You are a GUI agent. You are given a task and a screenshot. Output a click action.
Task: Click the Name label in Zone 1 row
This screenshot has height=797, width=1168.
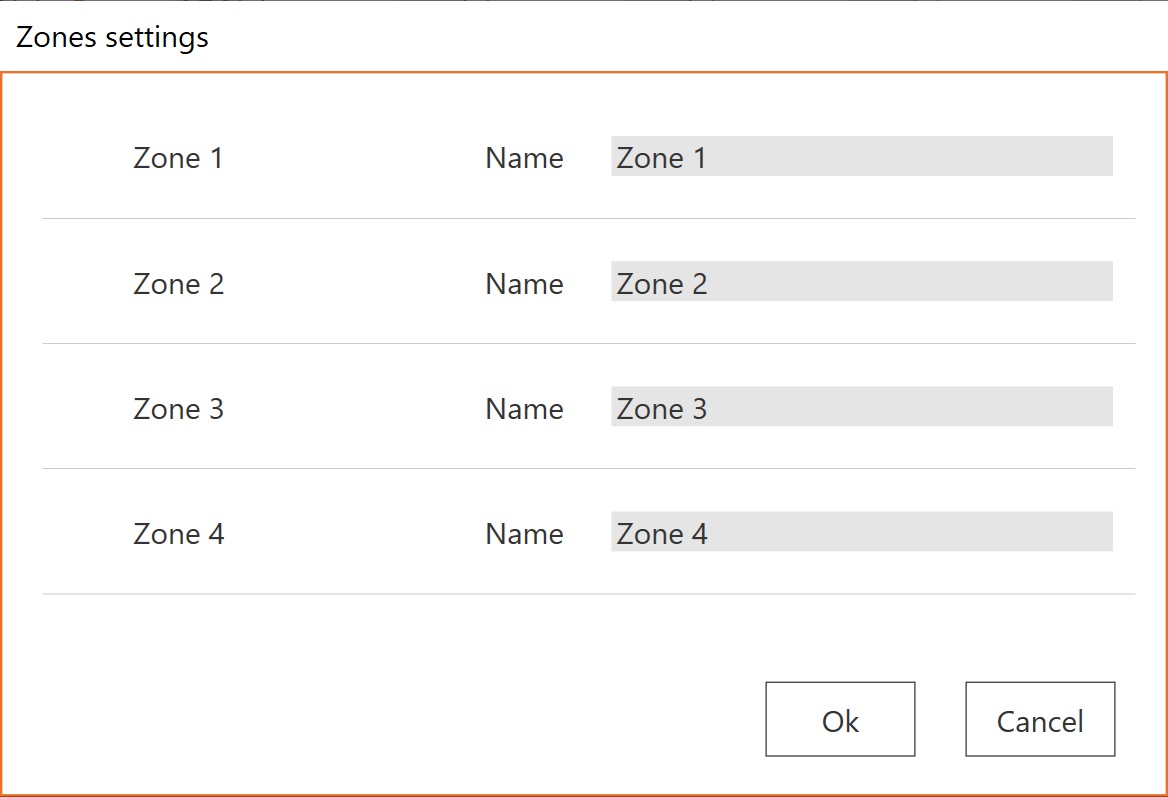[524, 158]
